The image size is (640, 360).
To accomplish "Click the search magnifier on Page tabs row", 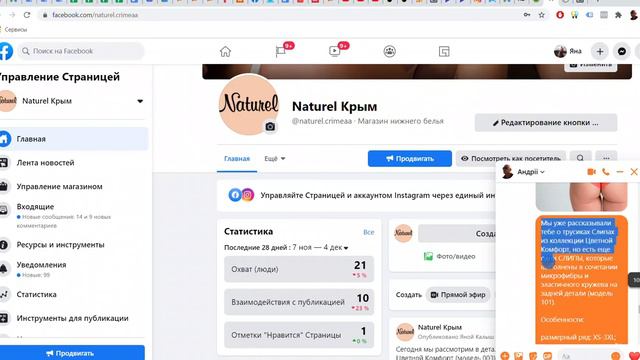I will point(580,158).
